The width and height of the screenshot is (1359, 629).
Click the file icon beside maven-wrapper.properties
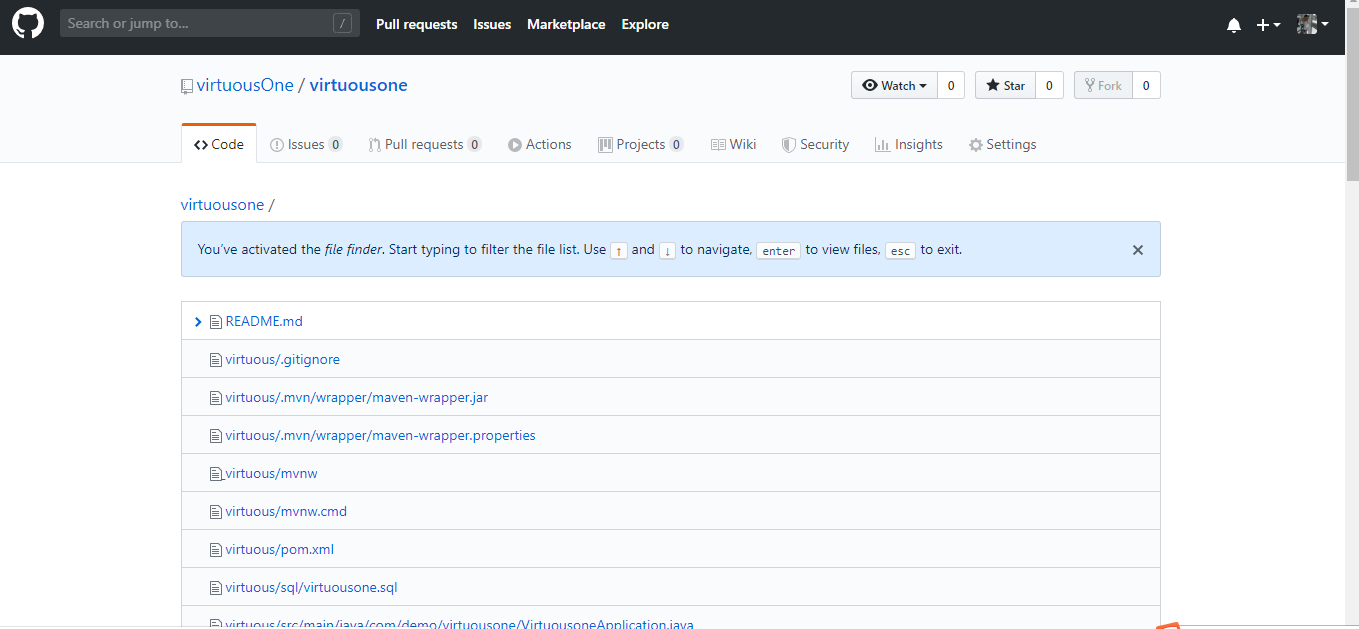coord(215,436)
